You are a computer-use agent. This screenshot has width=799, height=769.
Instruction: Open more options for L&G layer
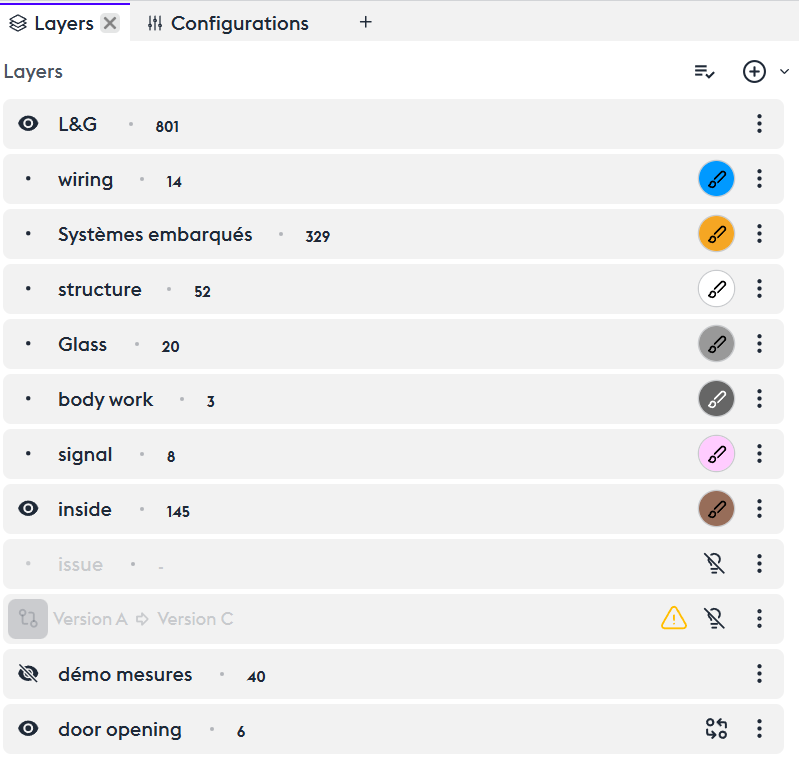point(760,124)
